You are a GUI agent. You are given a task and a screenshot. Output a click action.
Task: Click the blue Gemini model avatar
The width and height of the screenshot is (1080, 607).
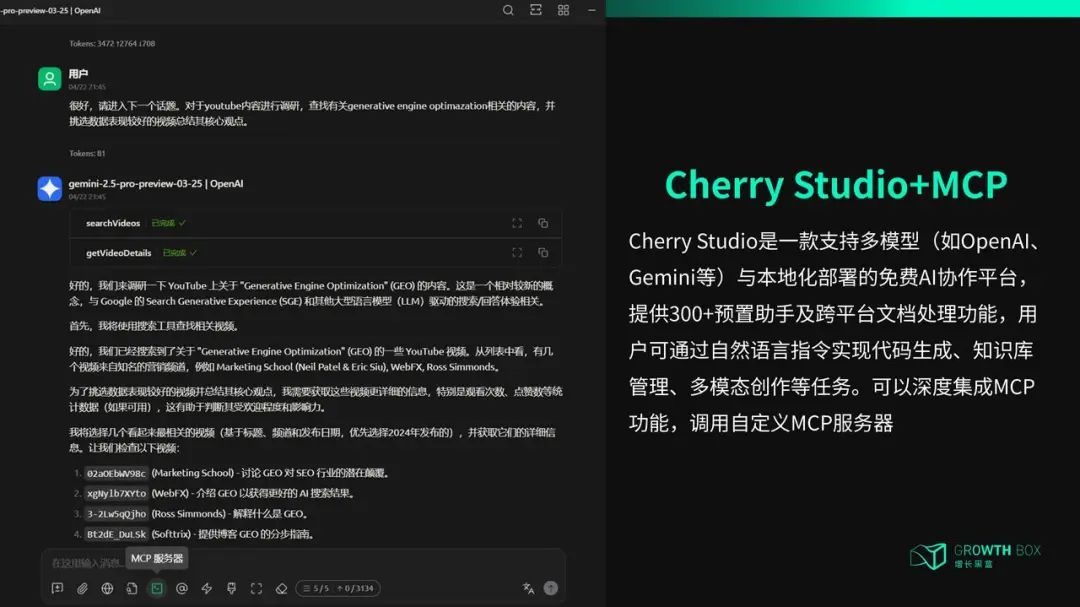click(x=50, y=189)
